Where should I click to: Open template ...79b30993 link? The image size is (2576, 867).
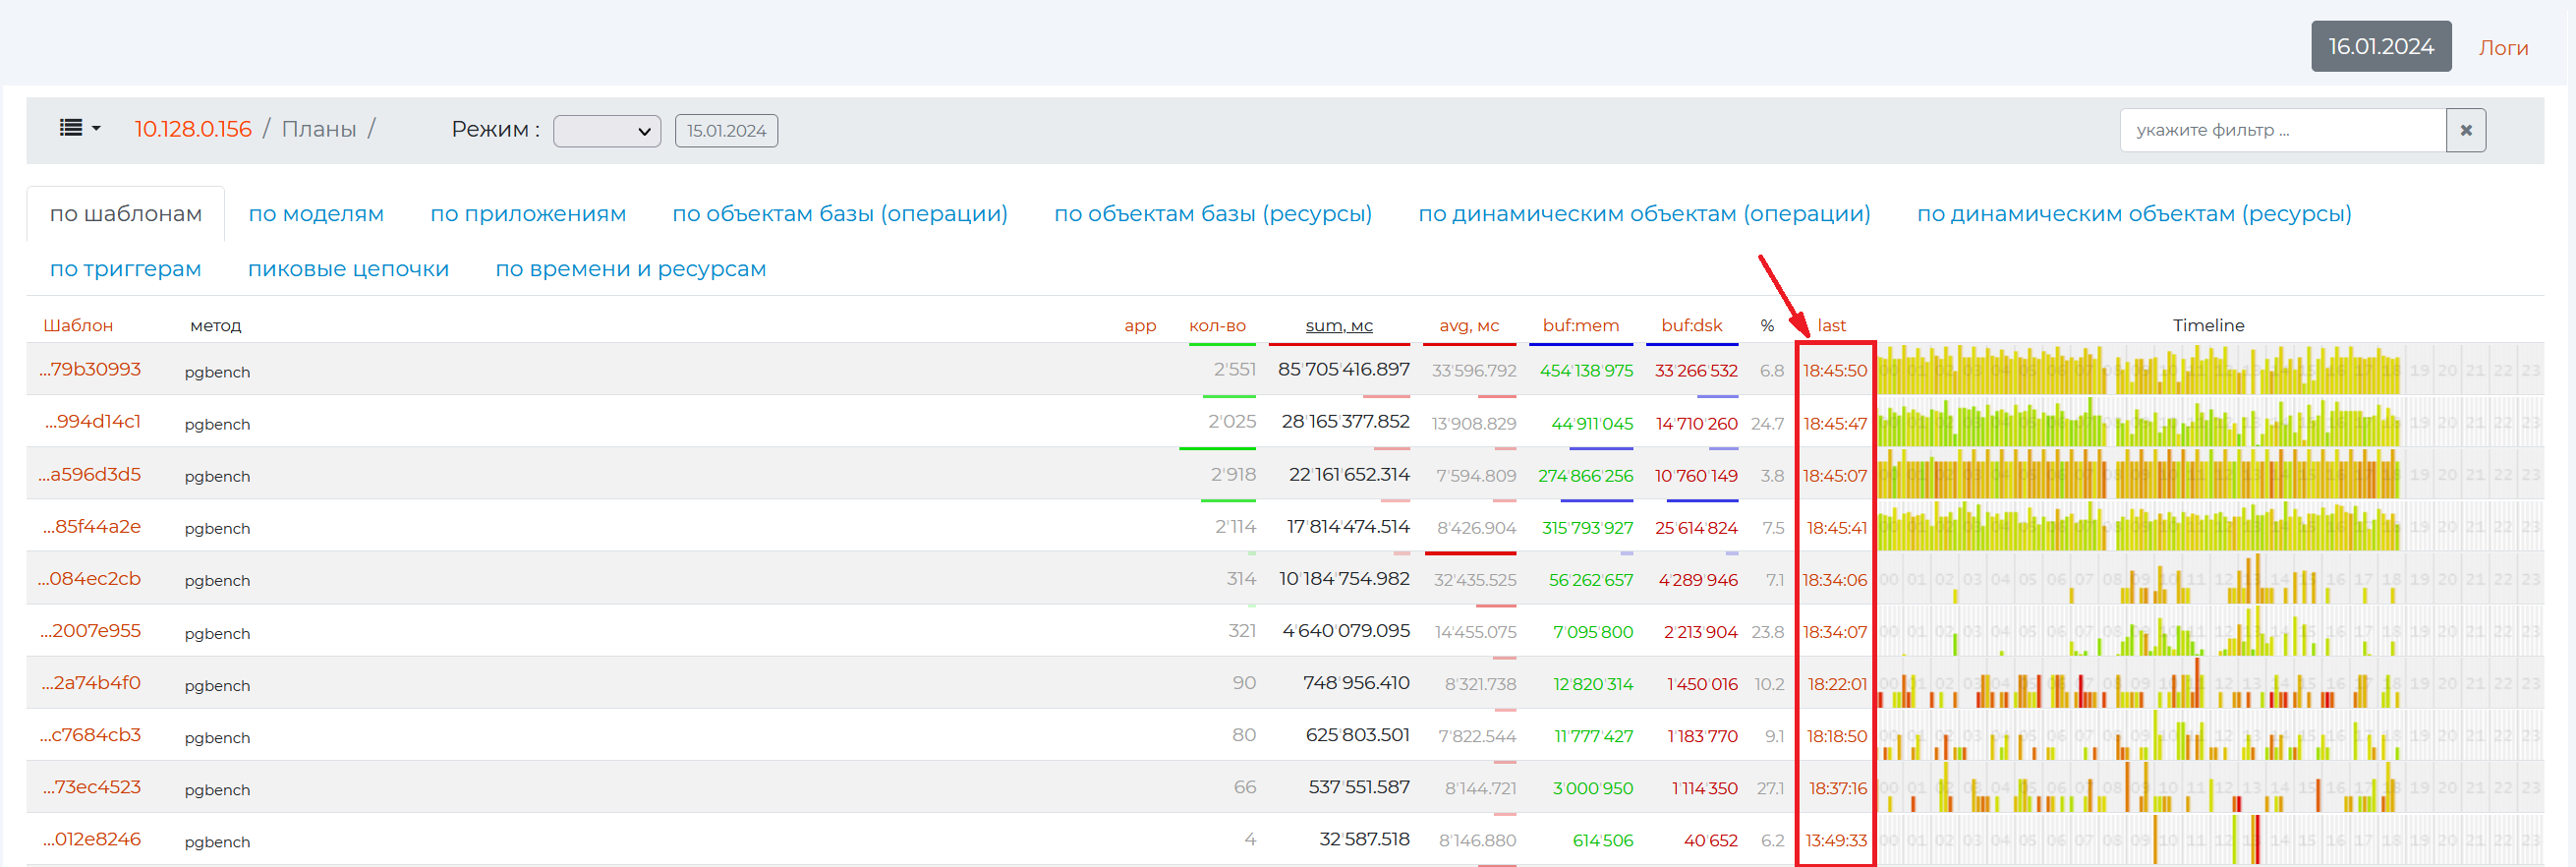tap(90, 370)
